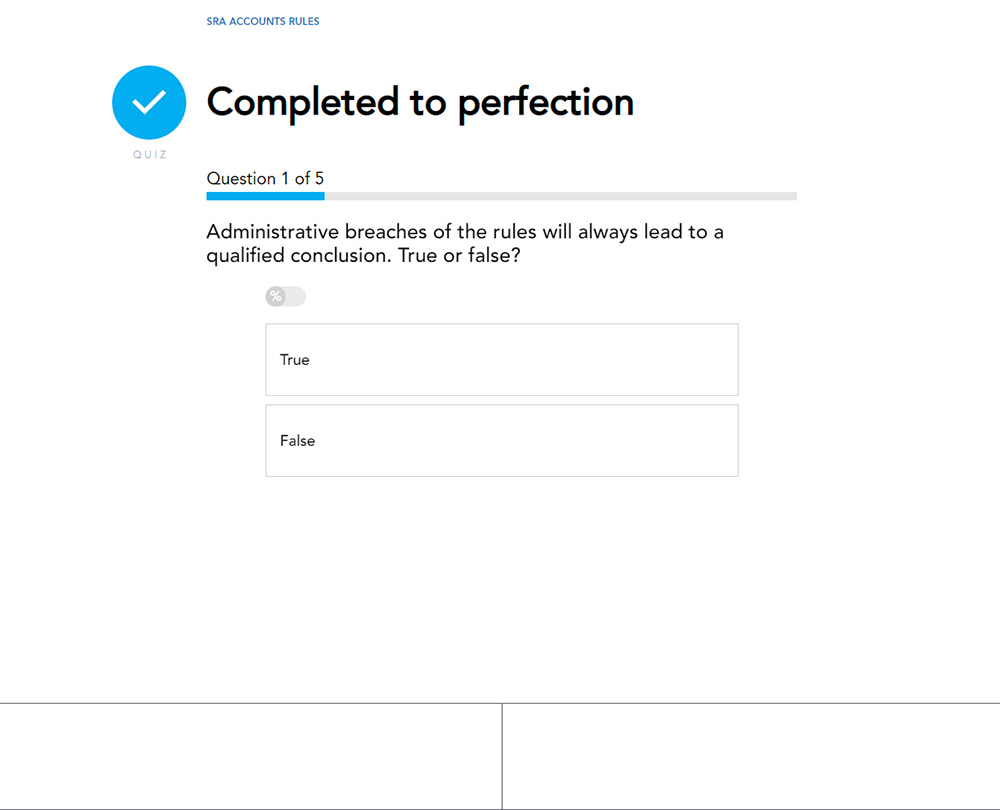Click the grey unfilled progress bar portion
Viewport: 1000px width, 810px height.
[560, 196]
